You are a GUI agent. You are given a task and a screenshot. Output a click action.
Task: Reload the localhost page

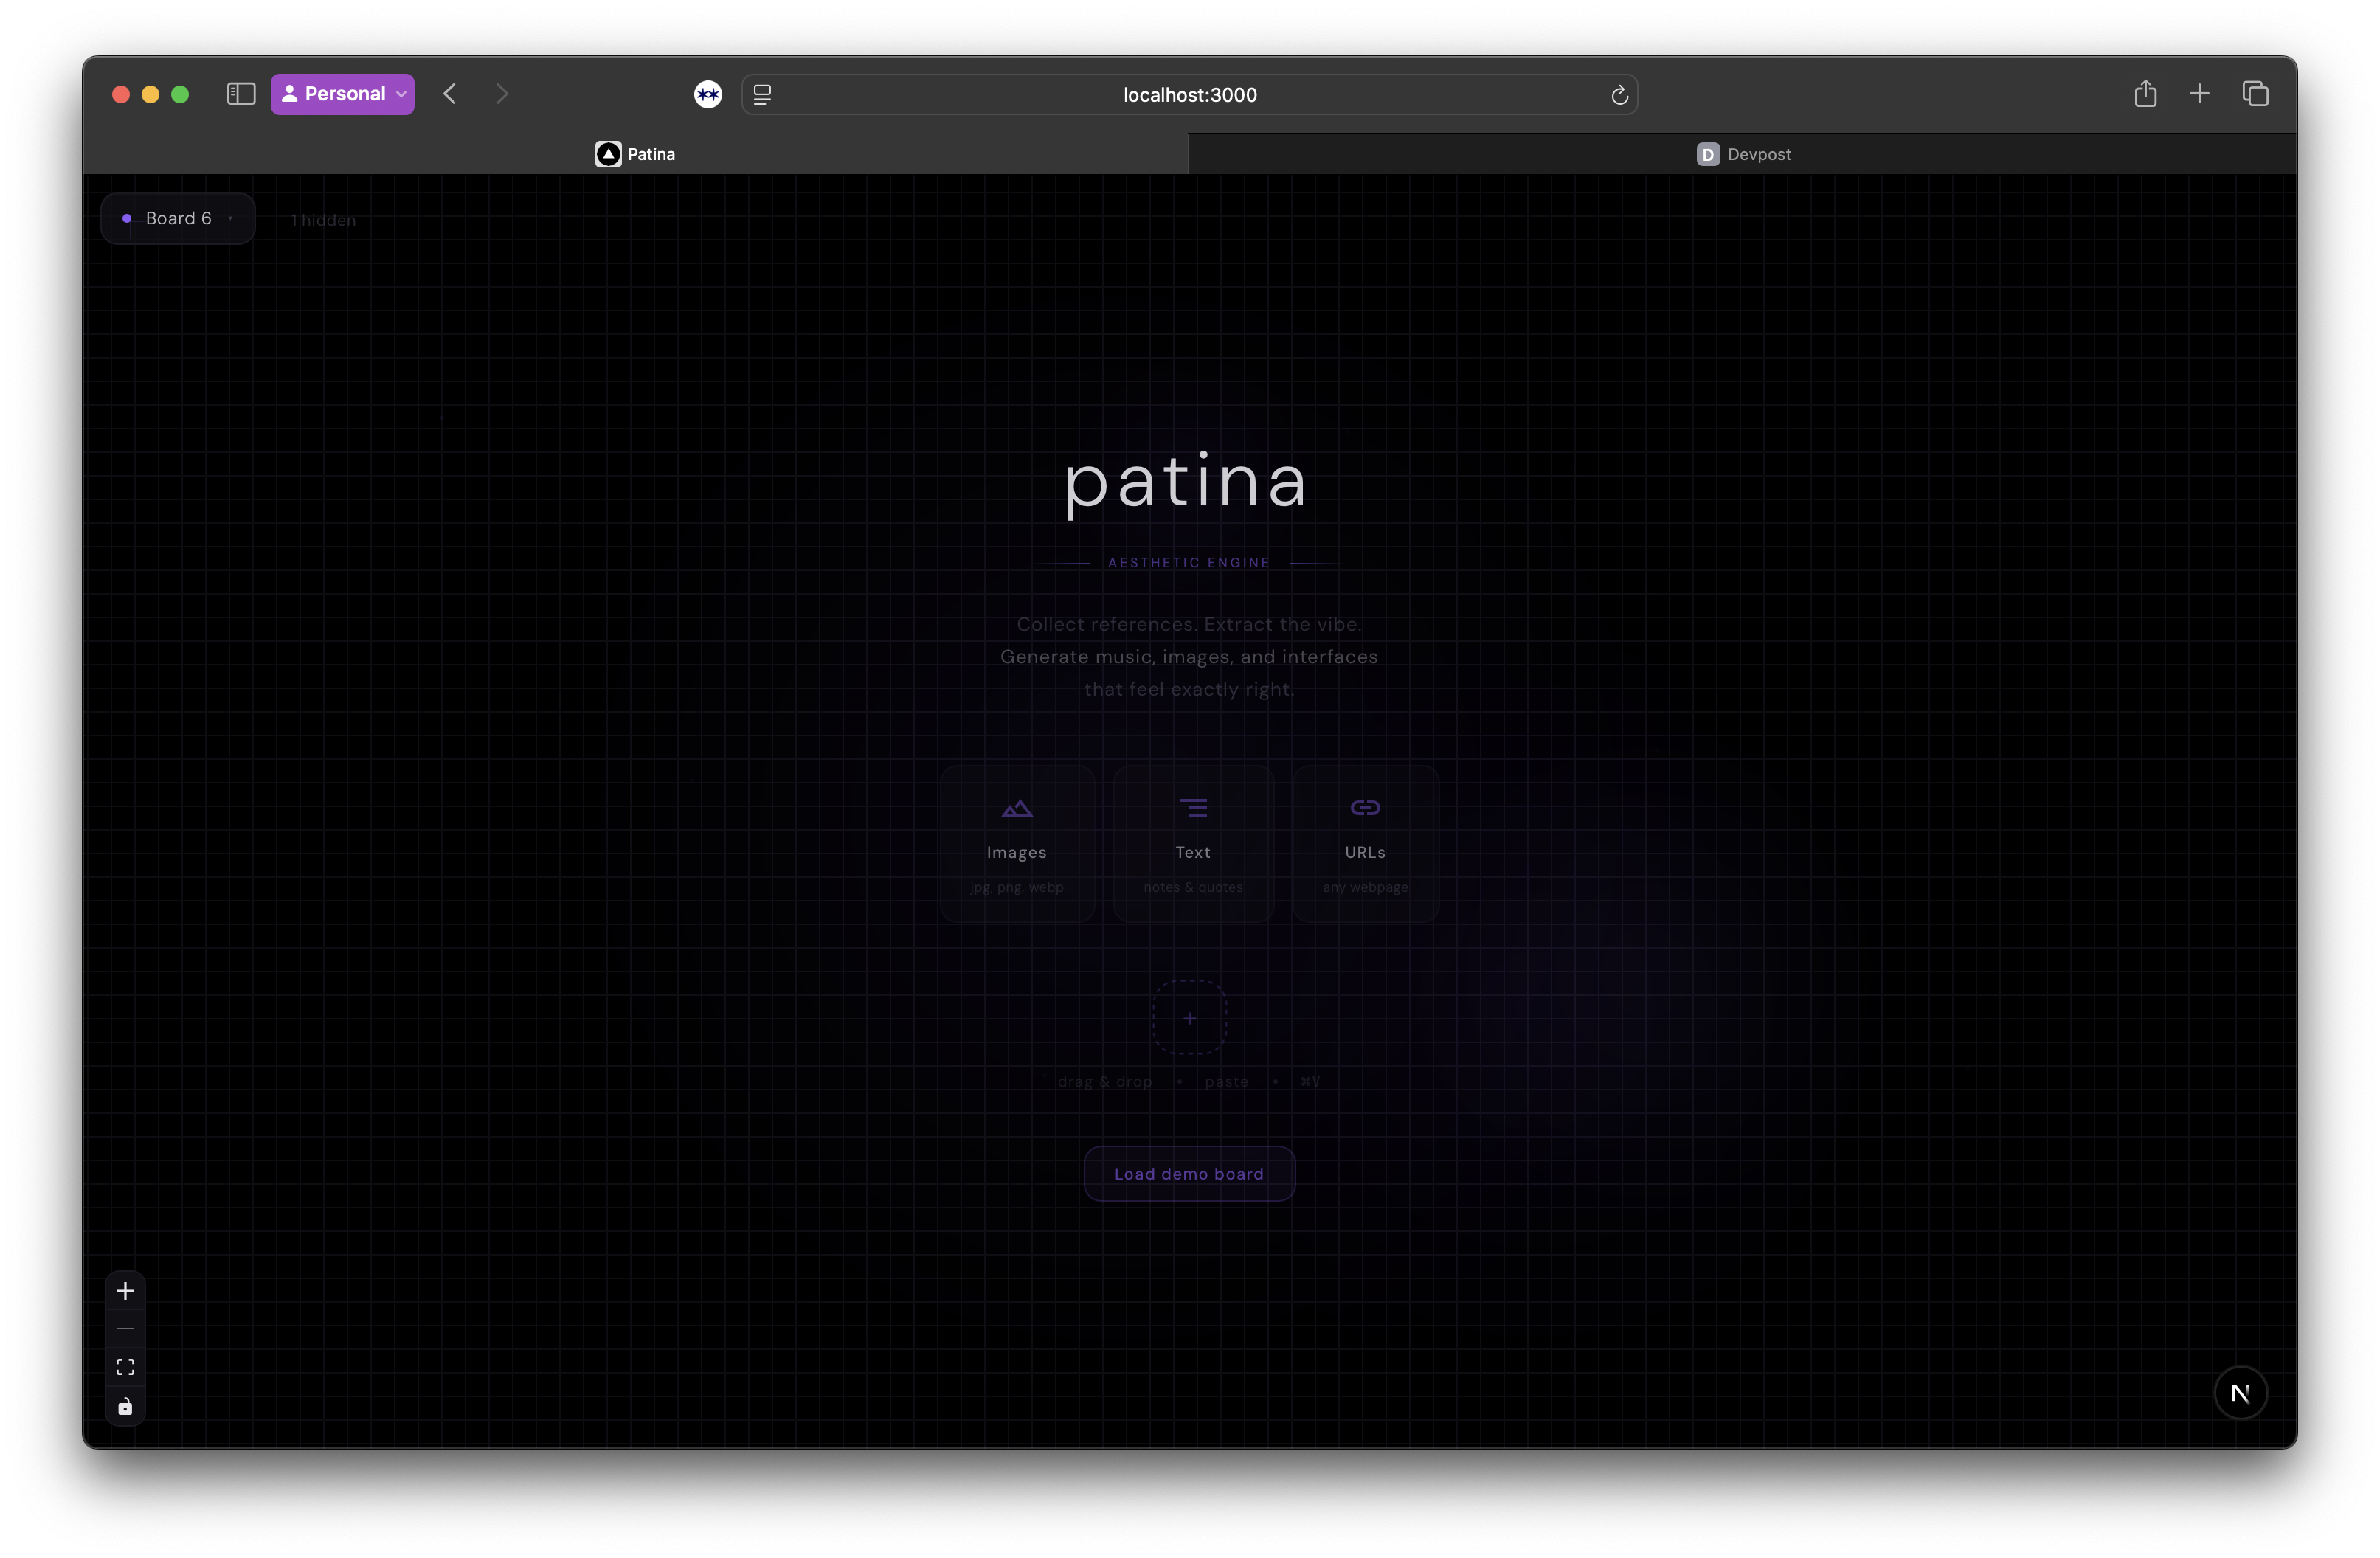(1619, 95)
